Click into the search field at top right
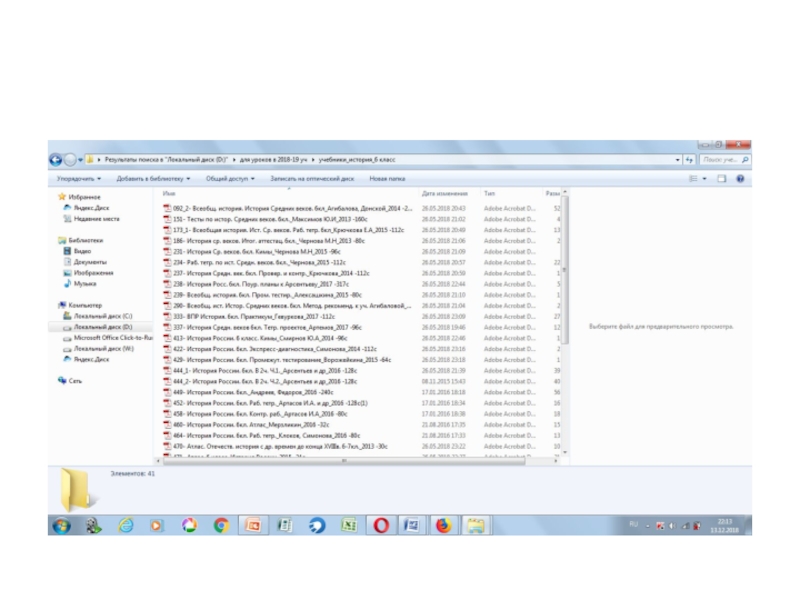Image resolution: width=800 pixels, height=600 pixels. pos(724,160)
